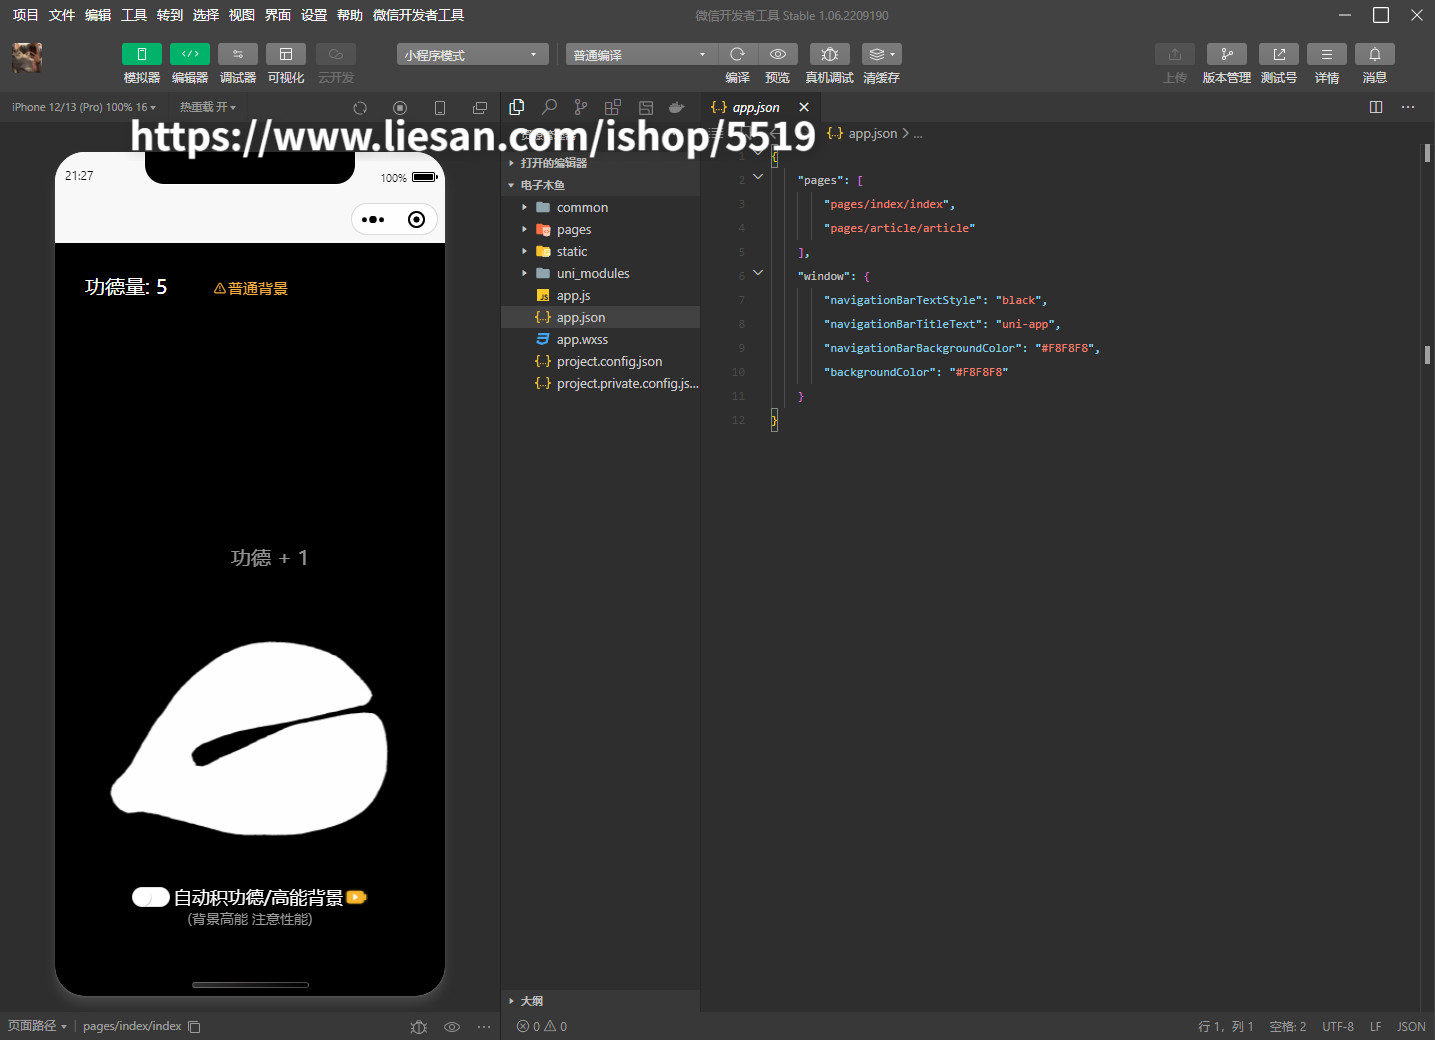Open the hot reload (热重载 开) dropdown
This screenshot has width=1435, height=1040.
[208, 107]
